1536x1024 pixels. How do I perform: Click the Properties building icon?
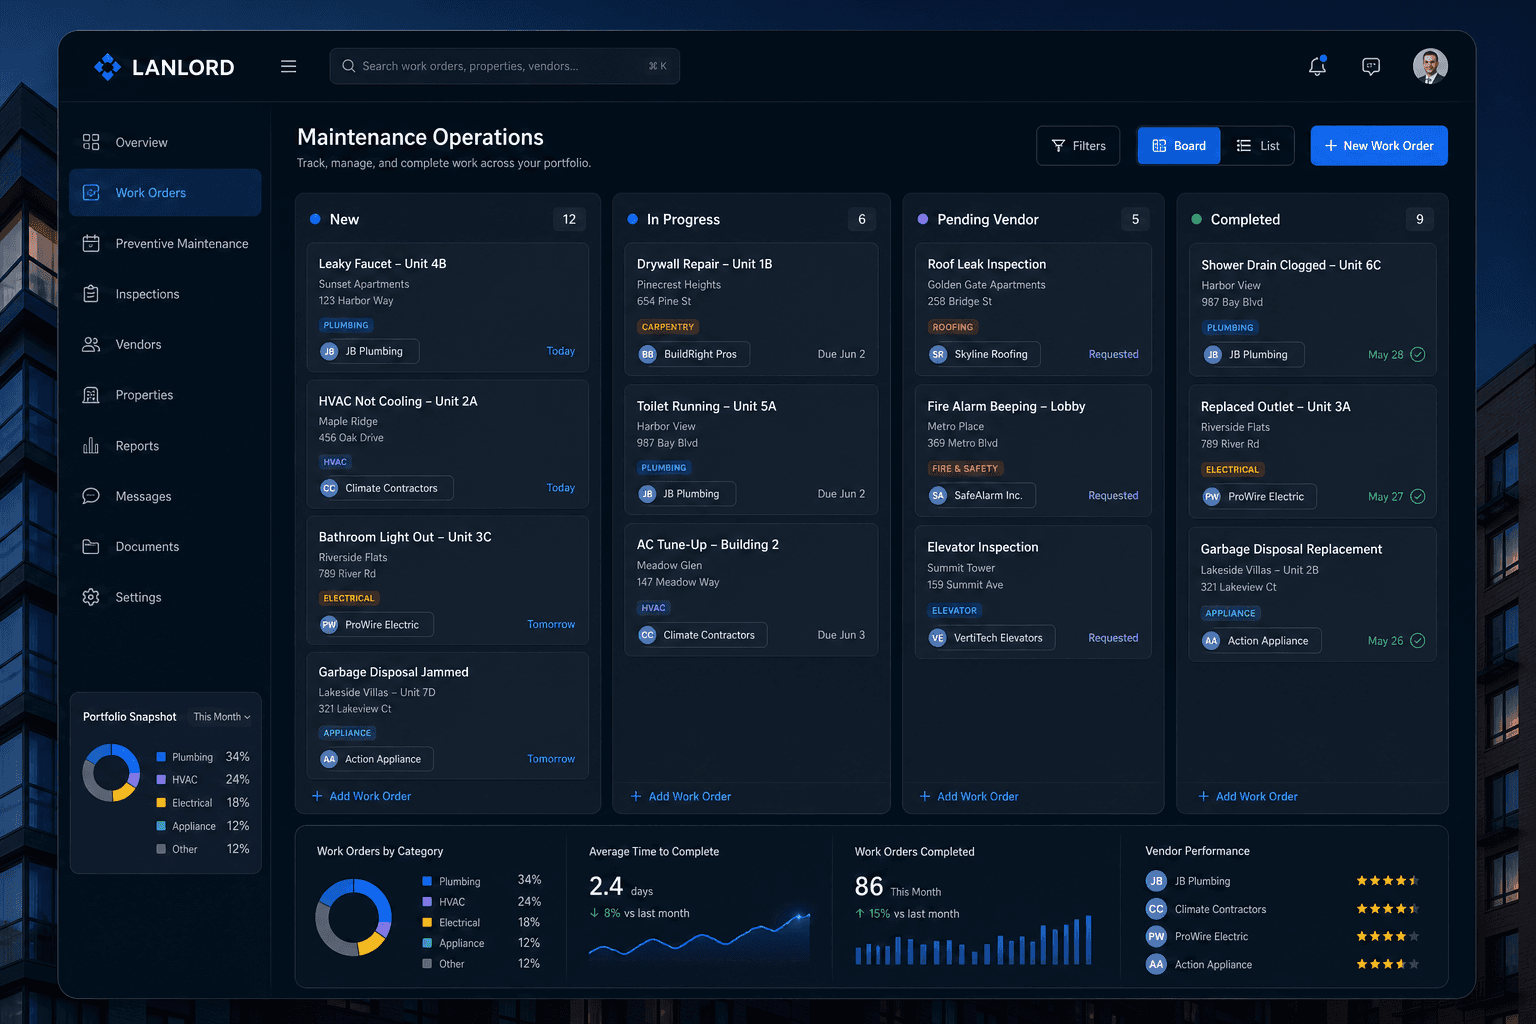(x=91, y=395)
